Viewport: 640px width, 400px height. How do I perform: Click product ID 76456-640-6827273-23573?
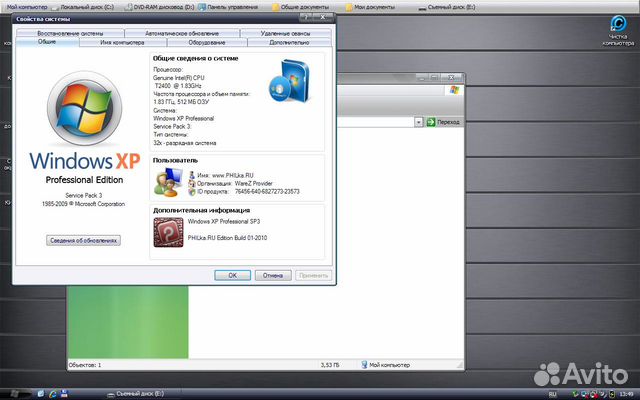(267, 191)
